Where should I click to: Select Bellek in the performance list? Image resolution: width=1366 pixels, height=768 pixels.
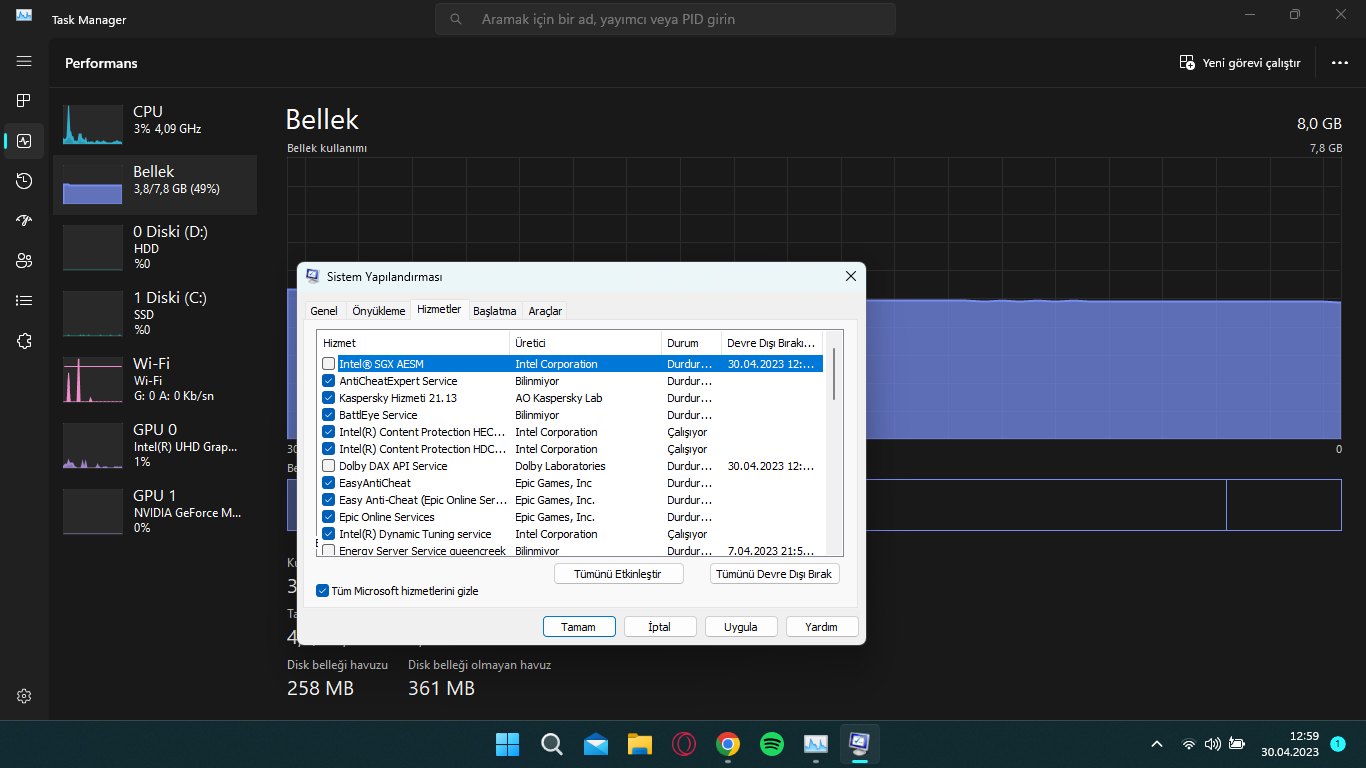click(x=155, y=185)
